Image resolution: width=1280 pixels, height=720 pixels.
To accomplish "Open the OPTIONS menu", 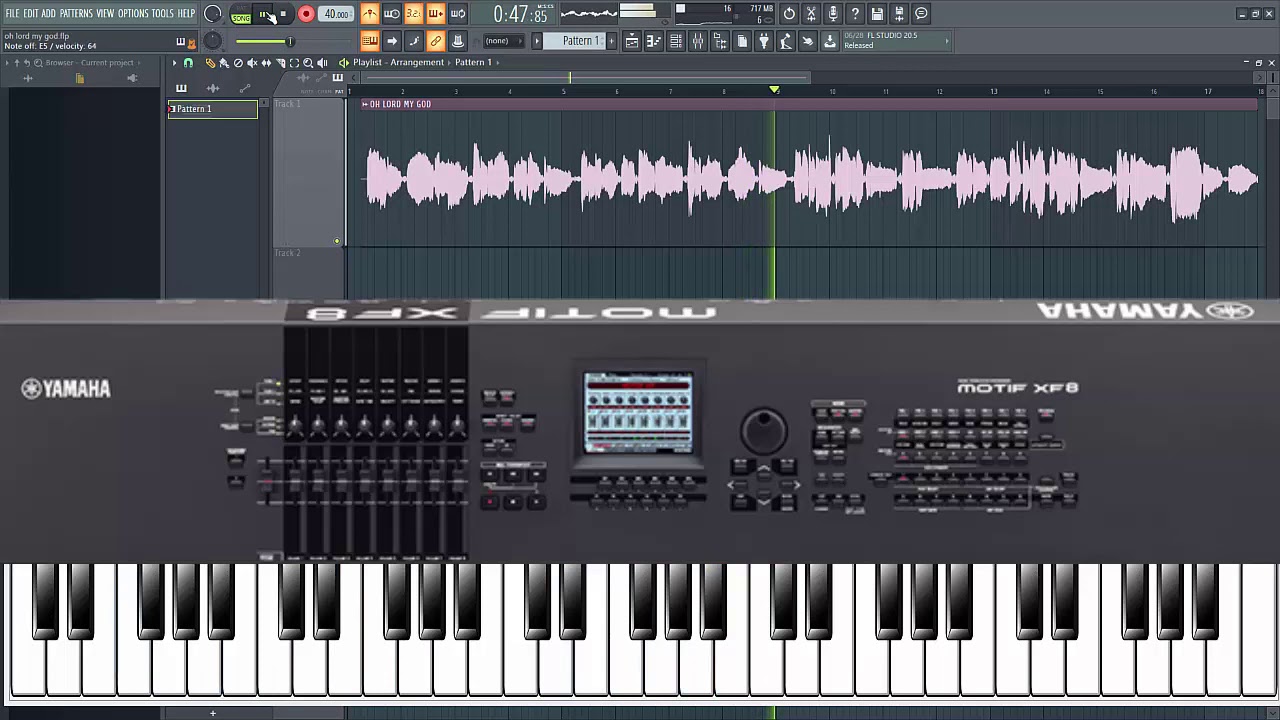I will click(133, 13).
